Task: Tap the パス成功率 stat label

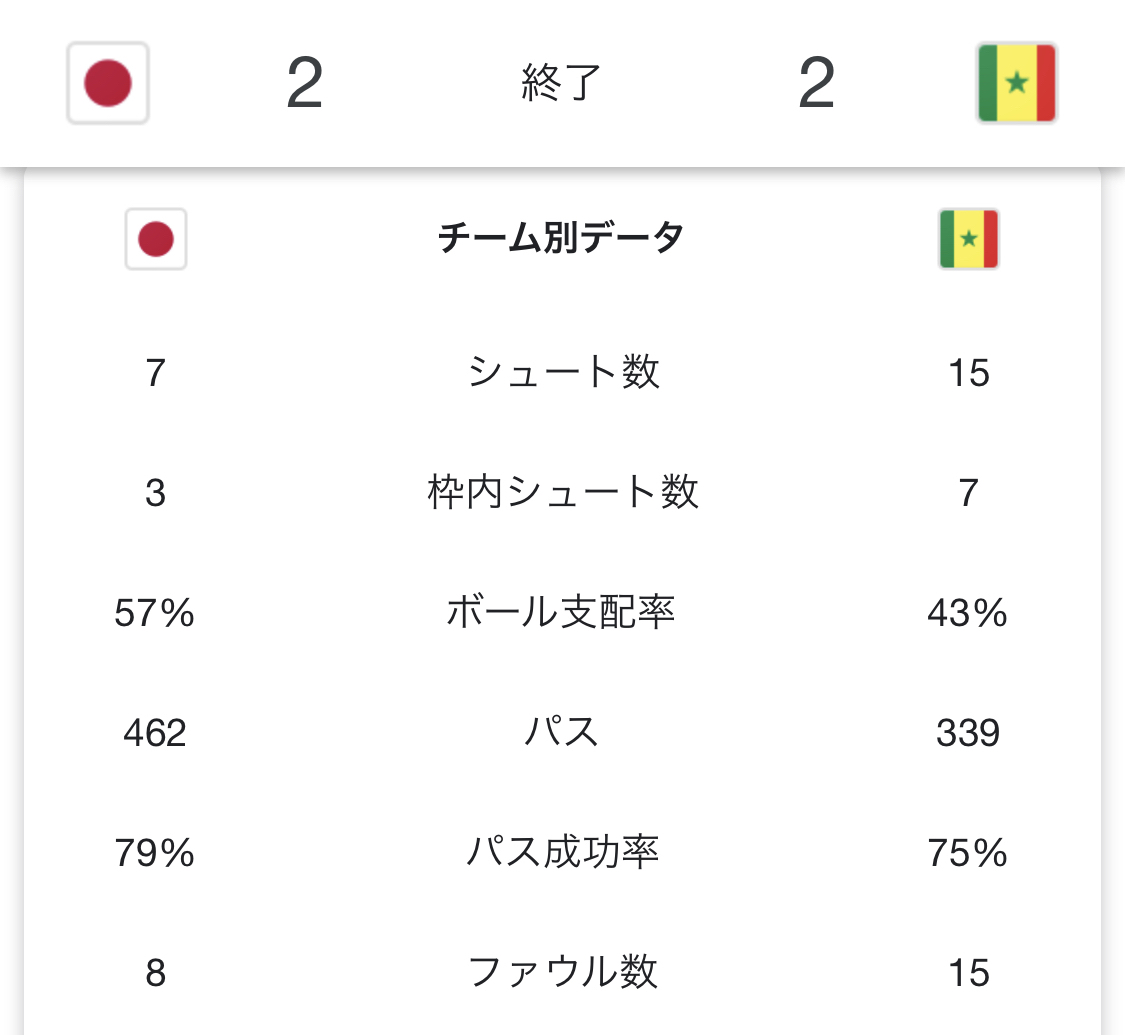Action: point(563,853)
